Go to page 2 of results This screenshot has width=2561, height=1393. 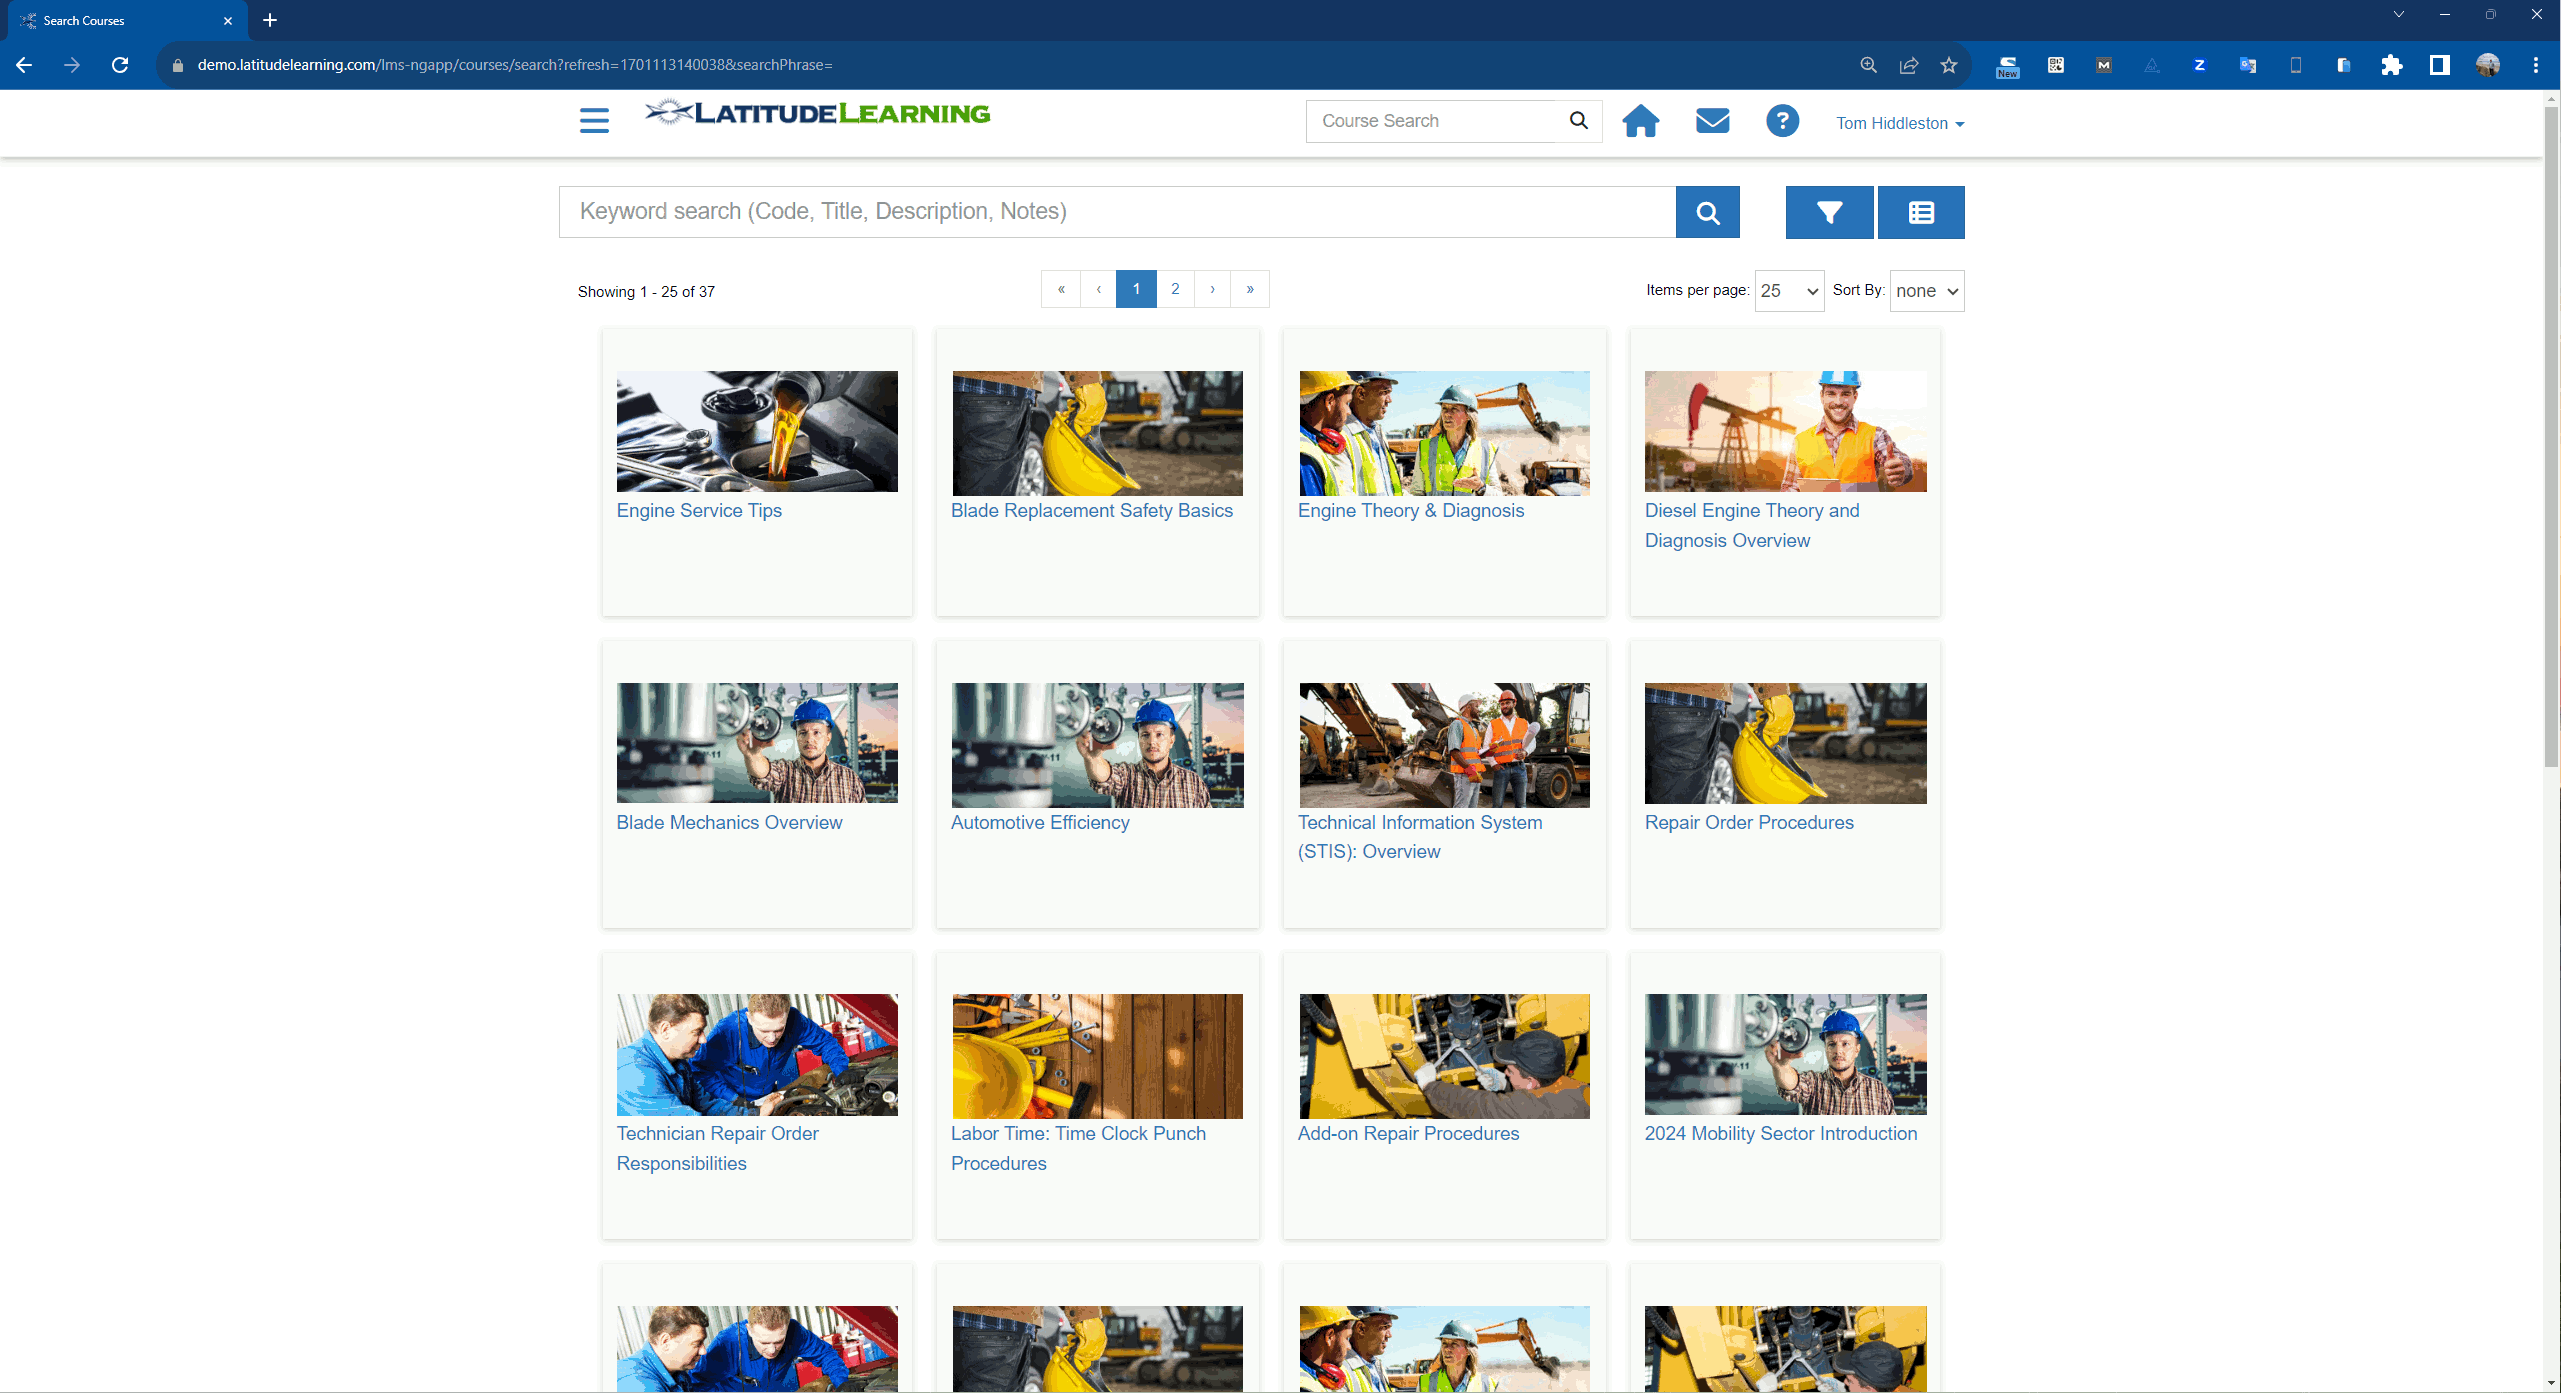tap(1175, 289)
